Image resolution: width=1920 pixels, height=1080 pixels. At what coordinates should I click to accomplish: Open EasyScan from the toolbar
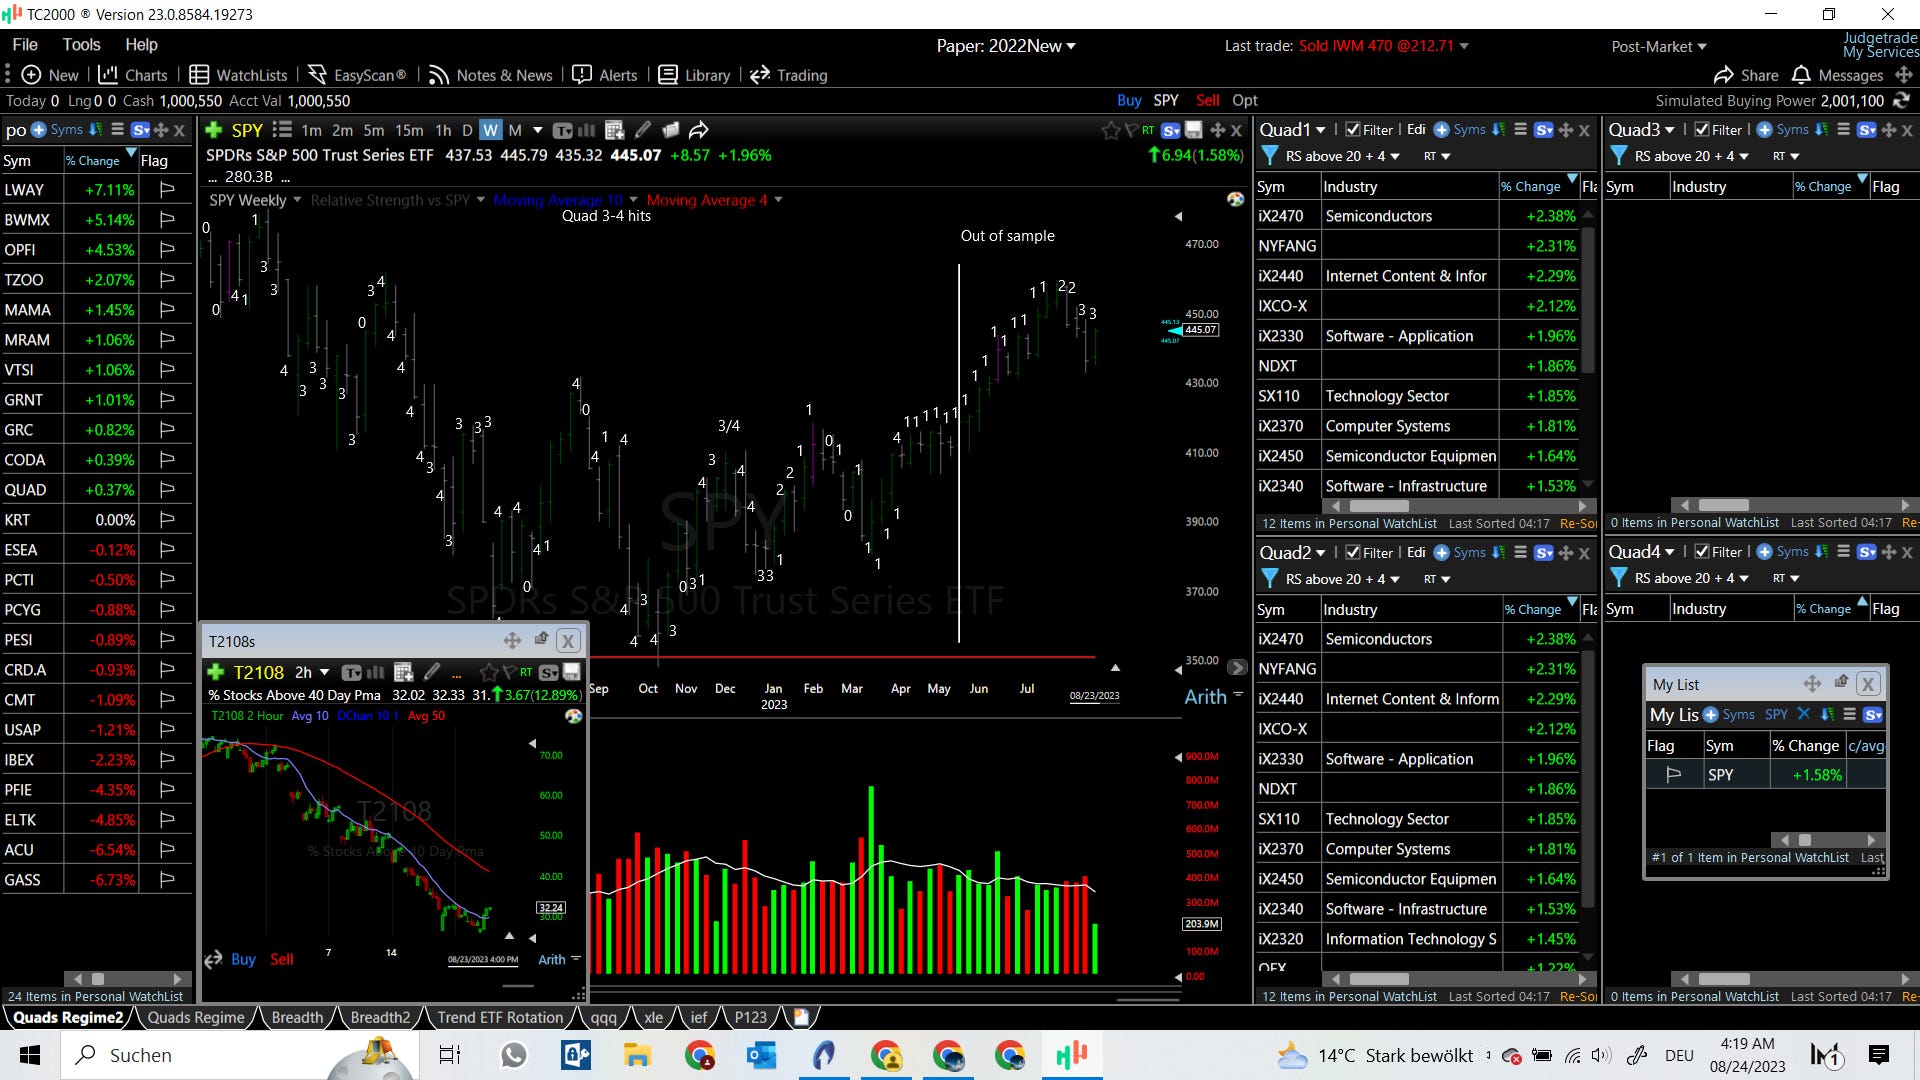pyautogui.click(x=357, y=75)
